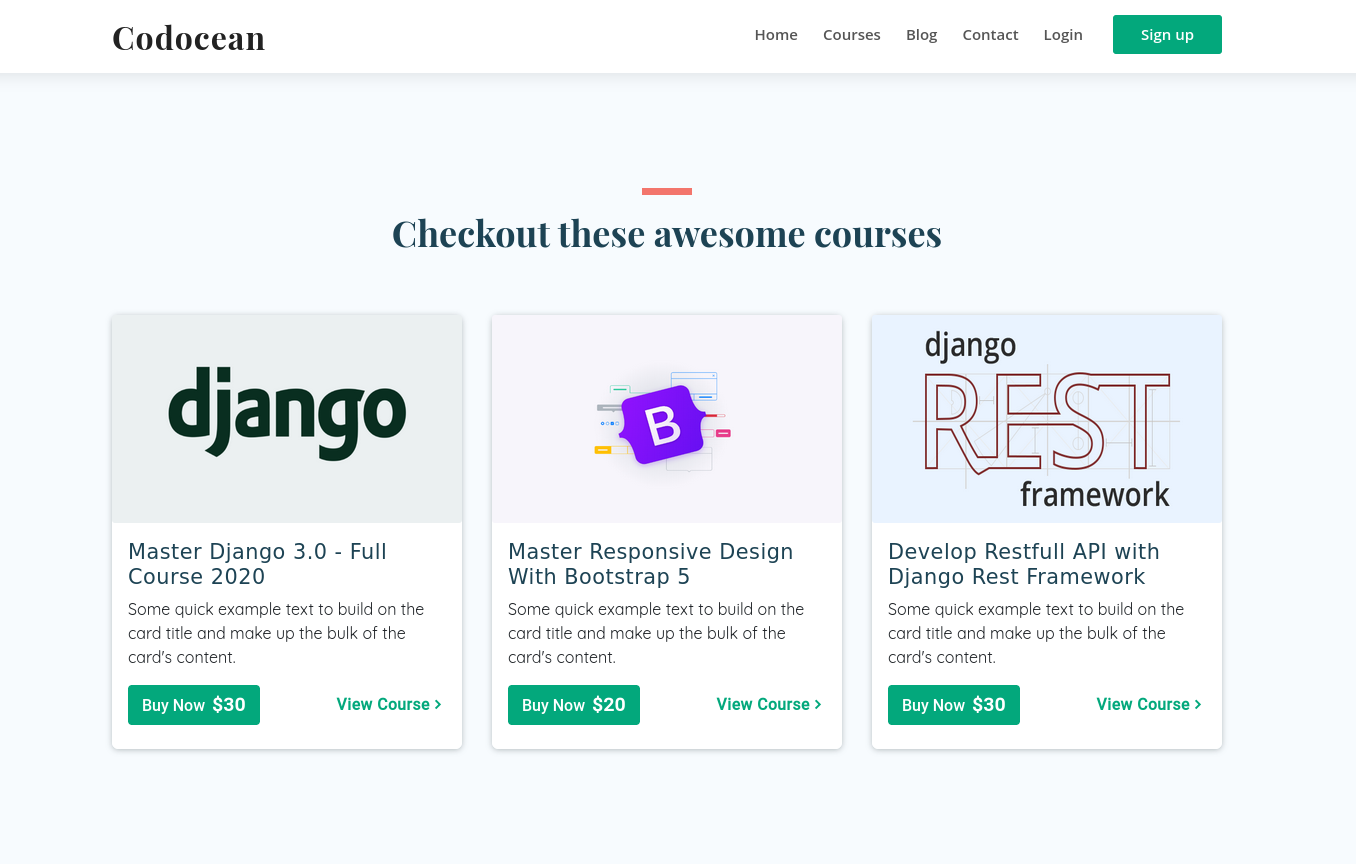Open the Django REST framework thumbnail
Viewport: 1356px width, 864px height.
1047,419
